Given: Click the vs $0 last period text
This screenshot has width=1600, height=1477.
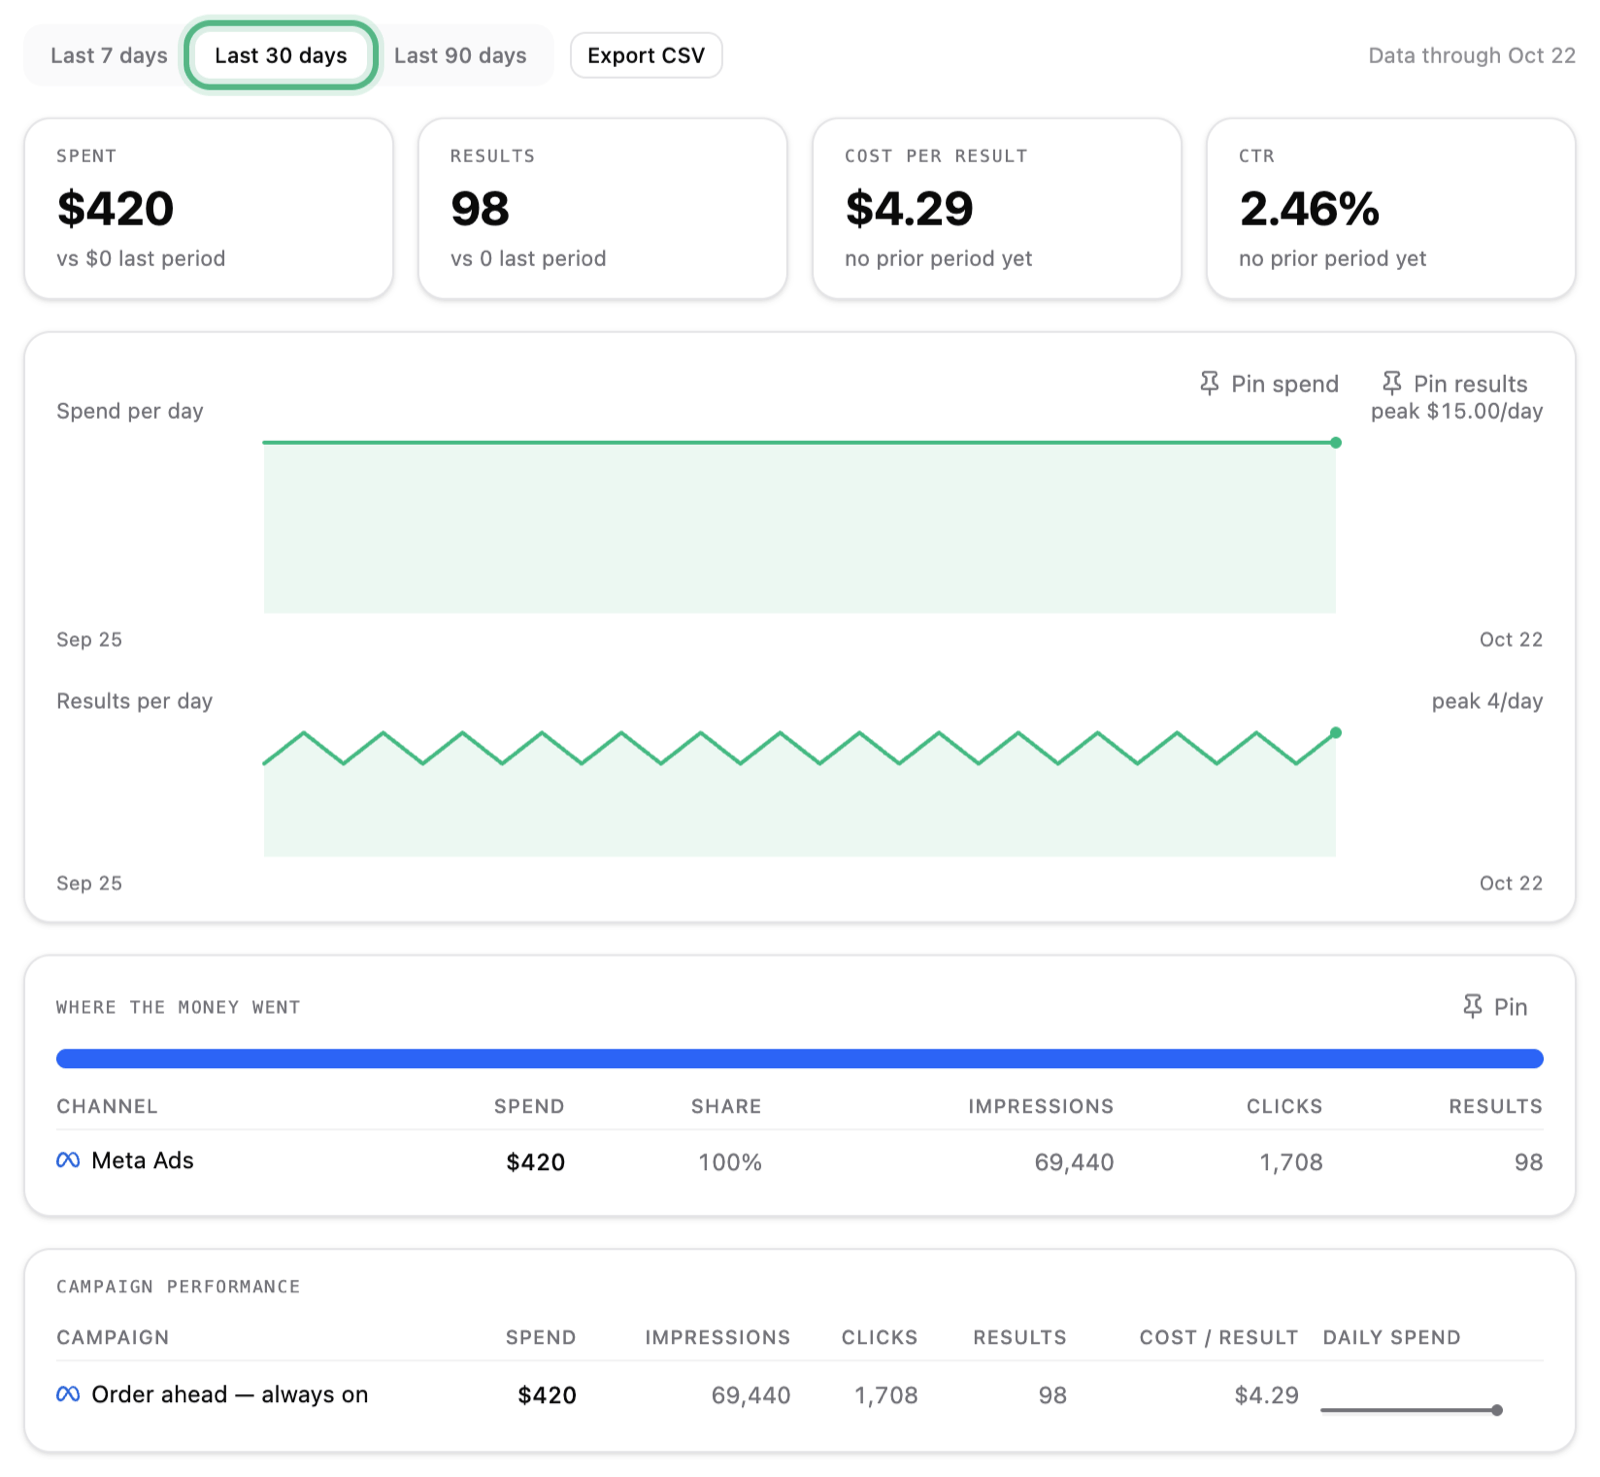Looking at the screenshot, I should (x=141, y=258).
